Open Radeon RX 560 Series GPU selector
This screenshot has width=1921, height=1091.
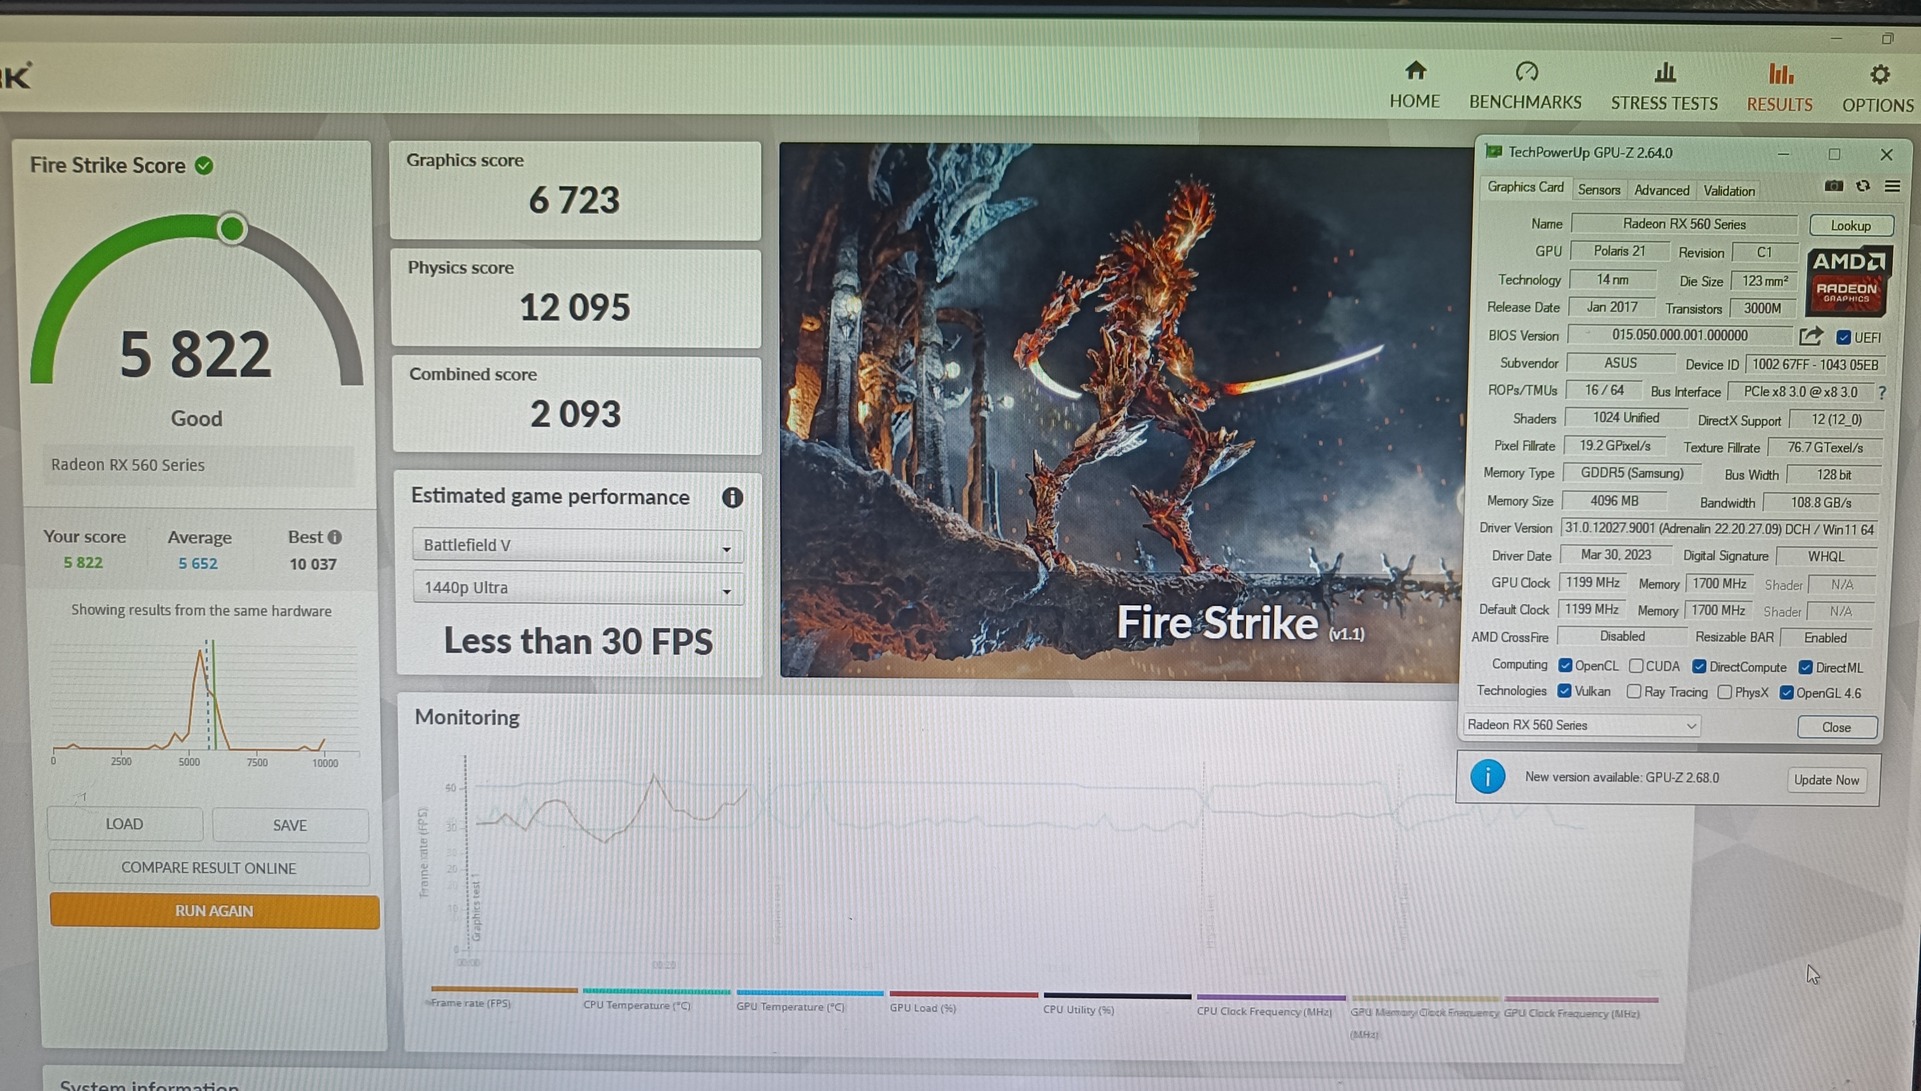[x=1581, y=725]
